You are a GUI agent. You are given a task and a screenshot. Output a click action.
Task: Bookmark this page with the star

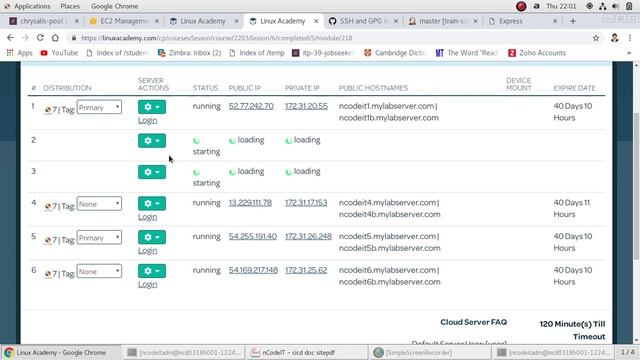coord(596,38)
